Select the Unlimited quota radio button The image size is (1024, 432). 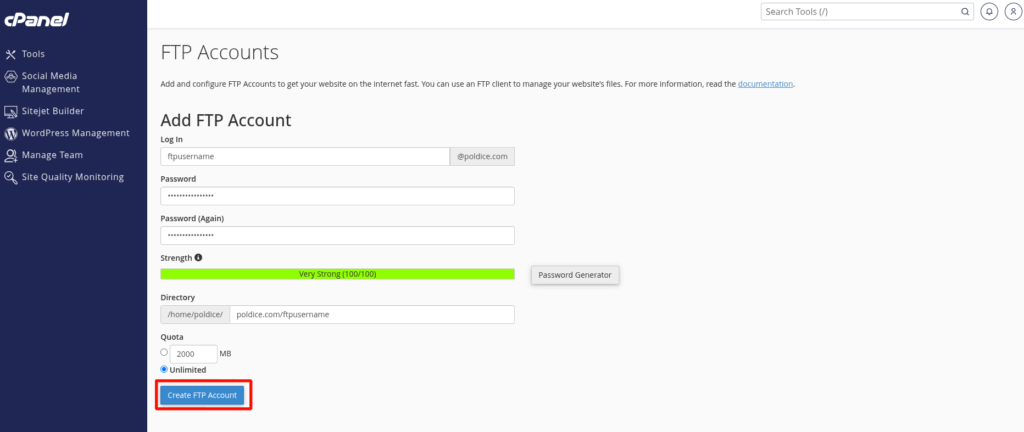(x=165, y=369)
